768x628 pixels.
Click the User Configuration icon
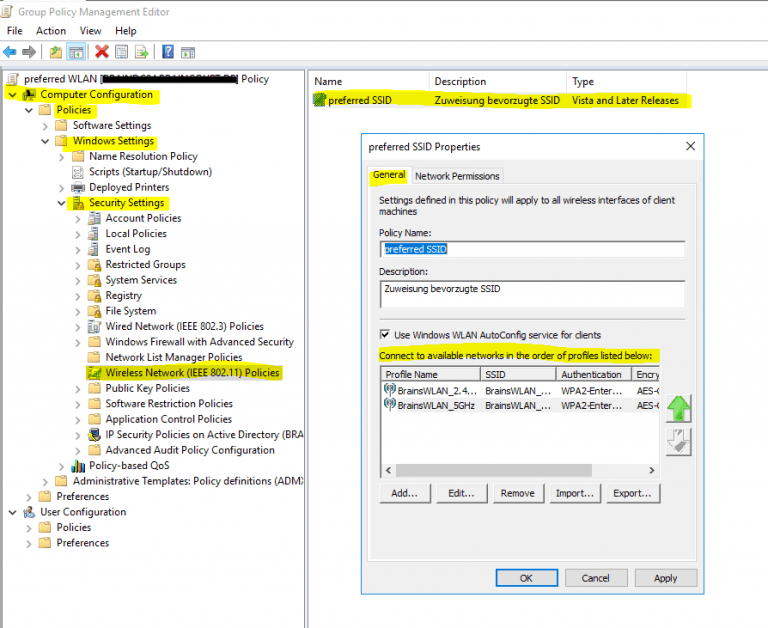tap(29, 512)
